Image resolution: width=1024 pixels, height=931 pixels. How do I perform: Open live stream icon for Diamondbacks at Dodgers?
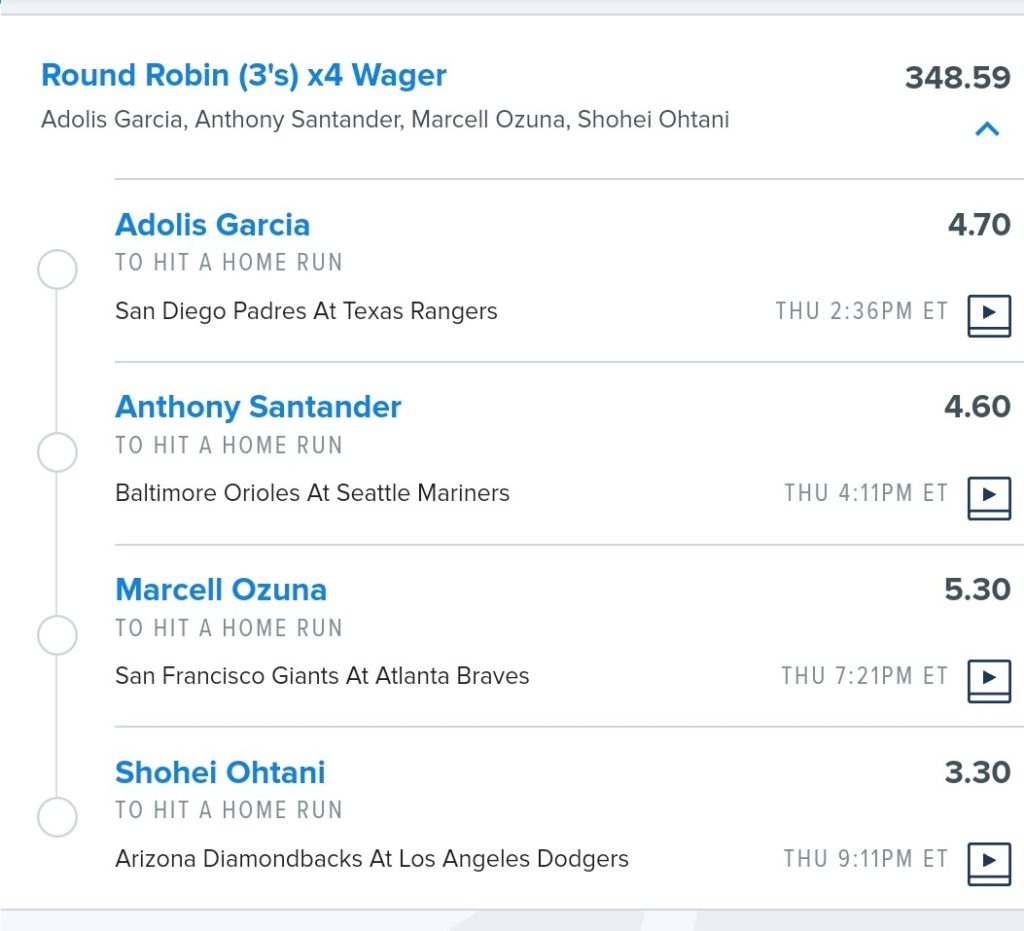pos(989,864)
